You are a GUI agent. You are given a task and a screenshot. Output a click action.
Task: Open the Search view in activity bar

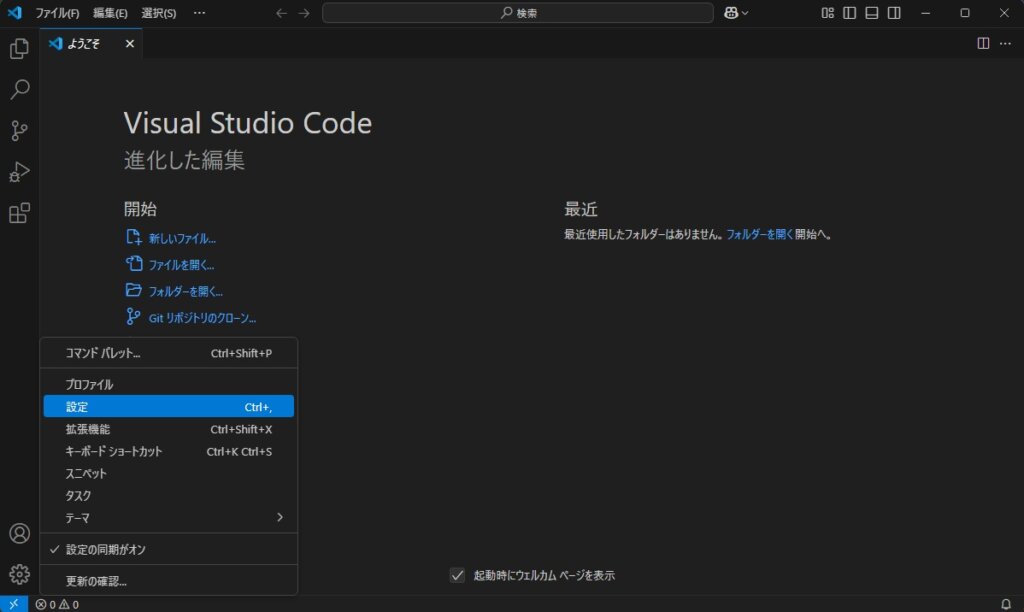click(19, 89)
